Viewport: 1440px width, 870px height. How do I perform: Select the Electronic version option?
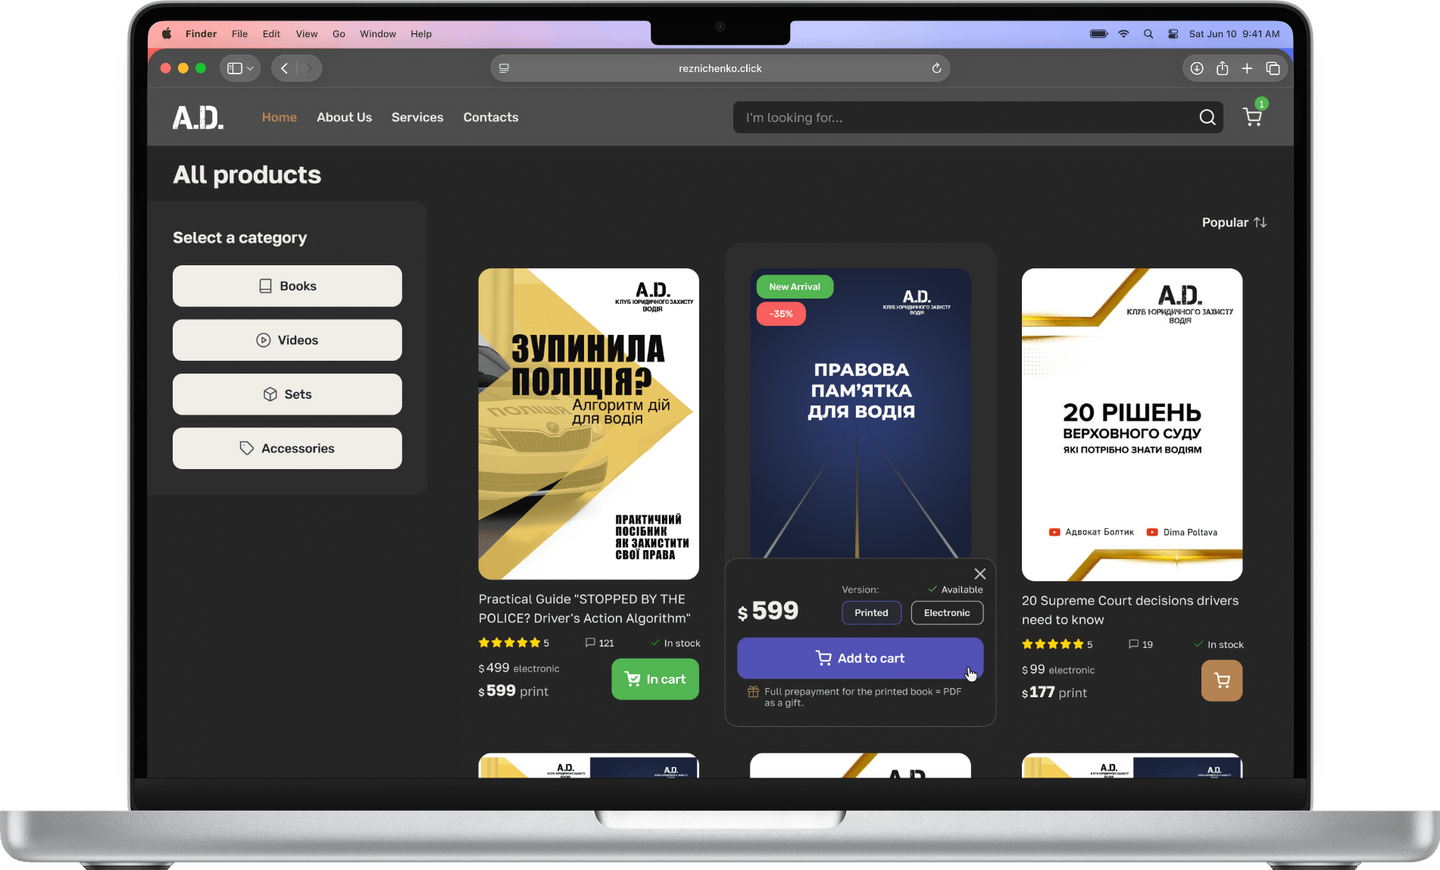(947, 613)
